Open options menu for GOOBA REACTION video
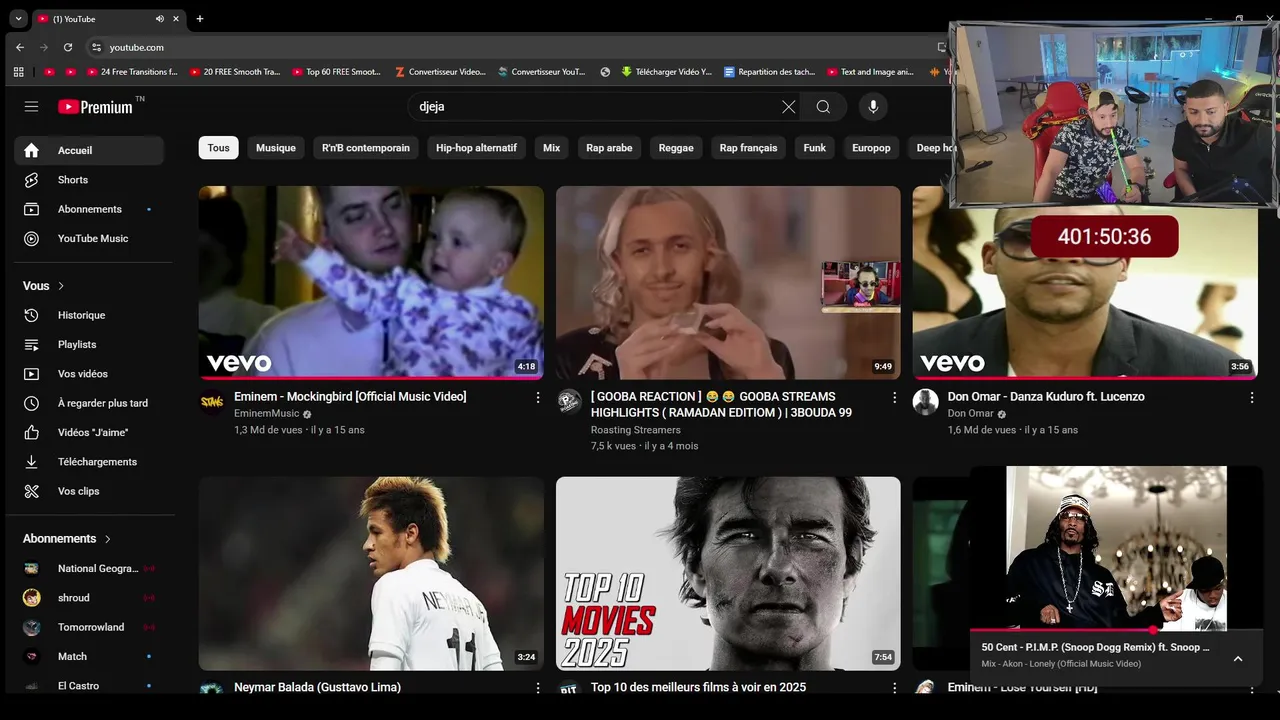 895,398
